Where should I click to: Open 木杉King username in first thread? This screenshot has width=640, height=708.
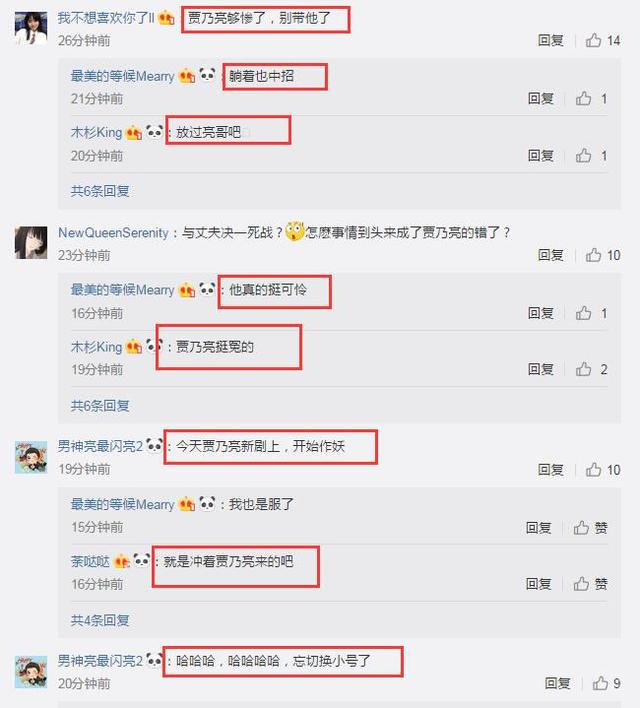click(x=96, y=133)
